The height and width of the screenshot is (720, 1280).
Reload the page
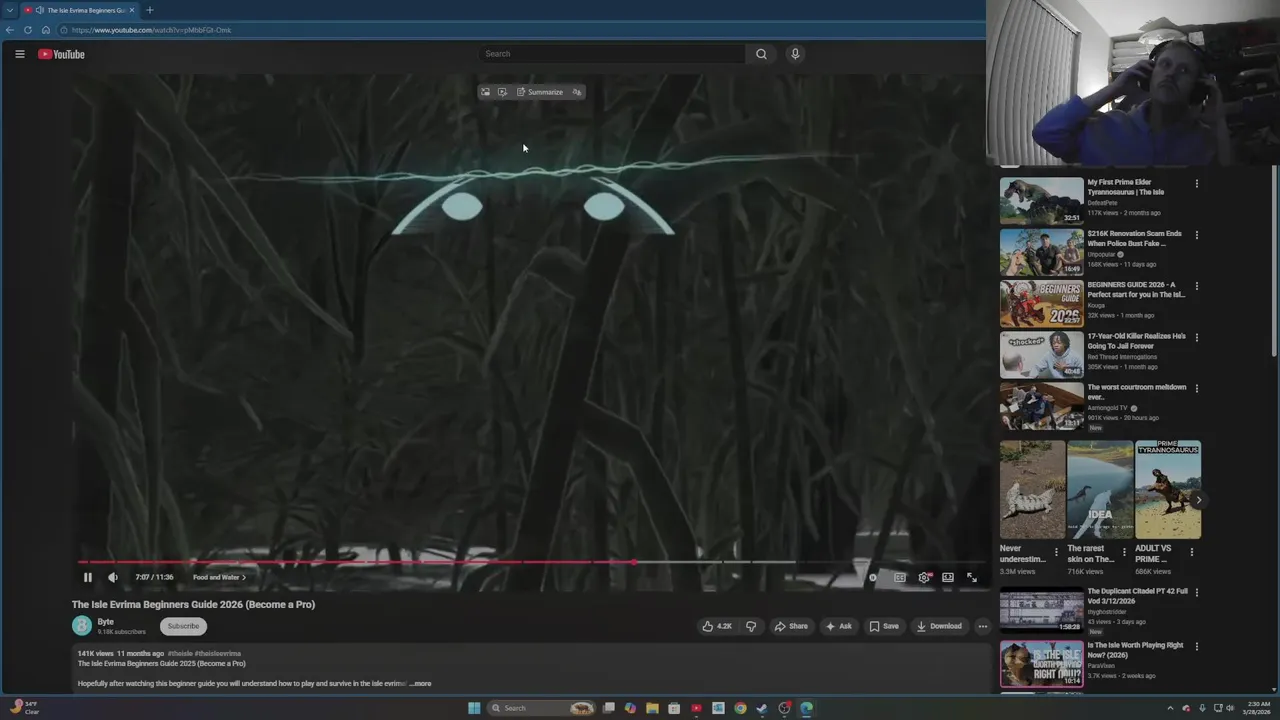coord(28,30)
